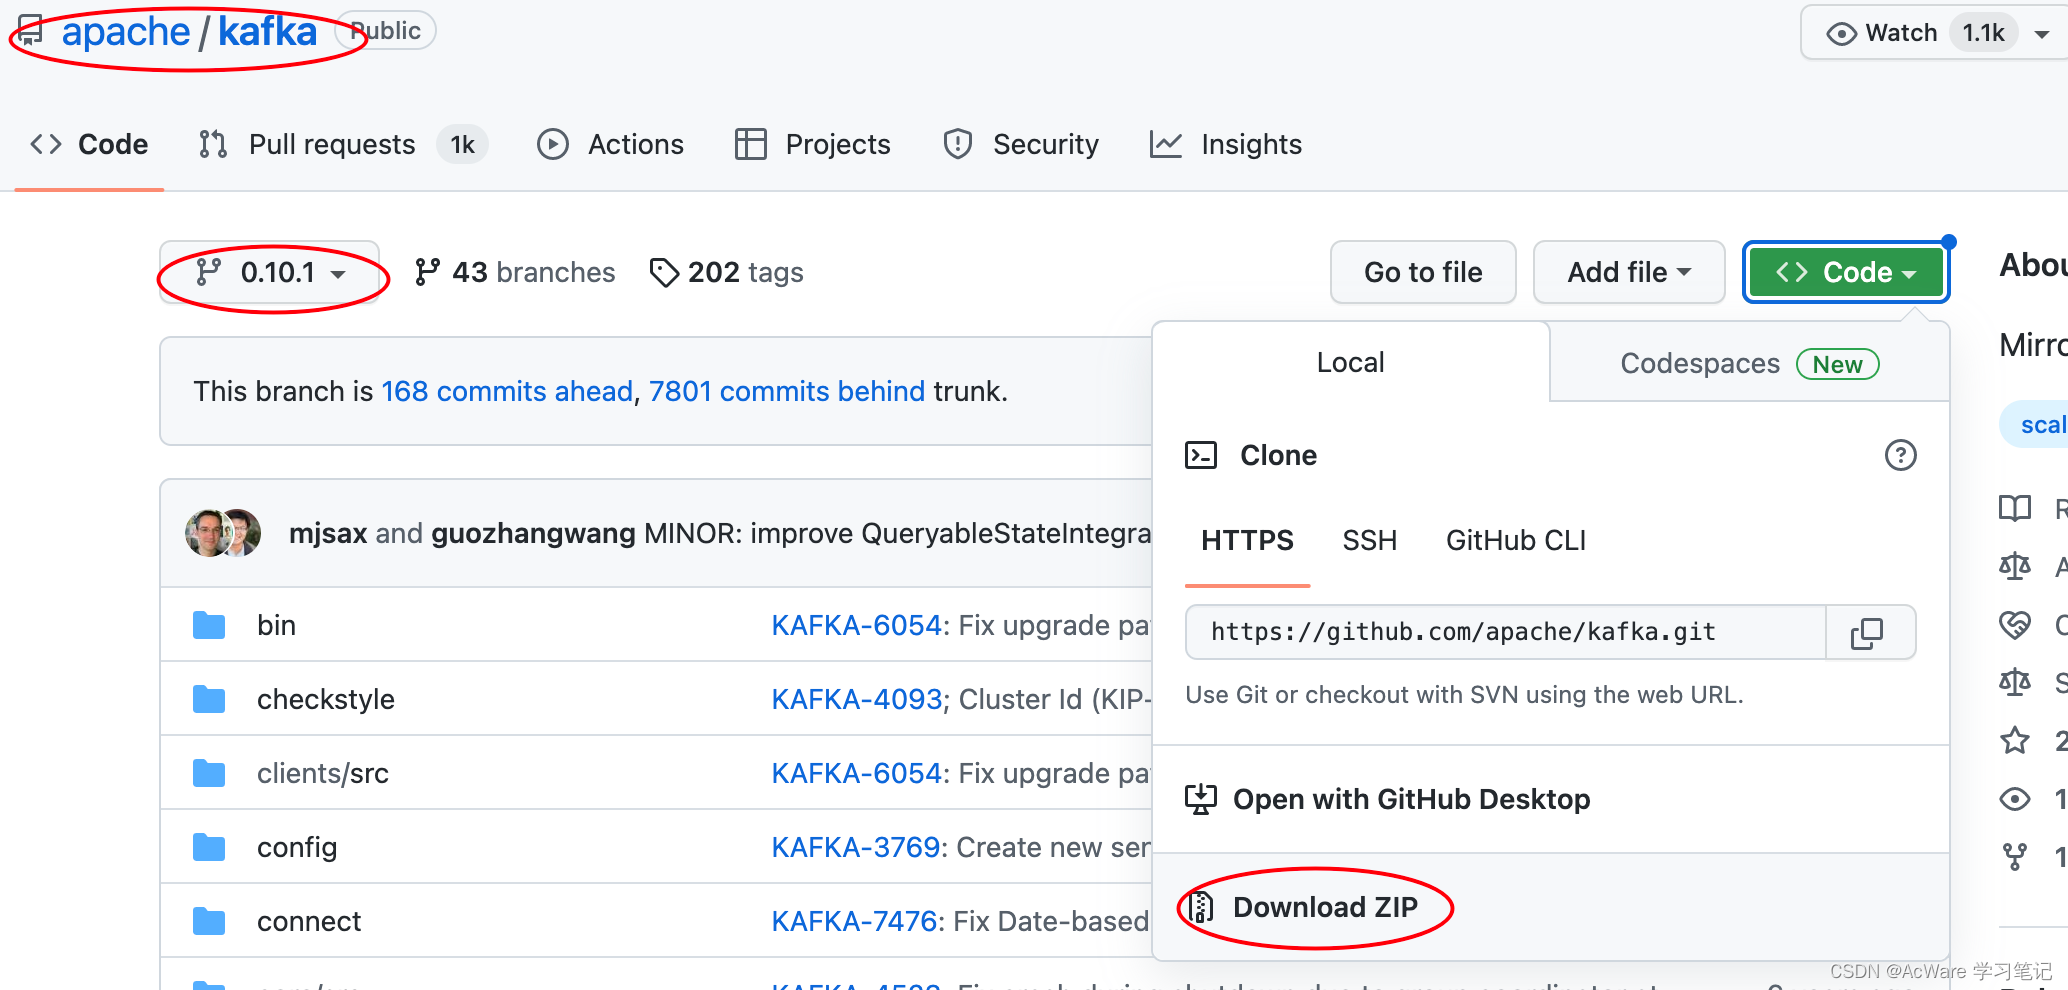Open the 168 commits ahead link
Viewport: 2068px width, 990px height.
tap(507, 391)
